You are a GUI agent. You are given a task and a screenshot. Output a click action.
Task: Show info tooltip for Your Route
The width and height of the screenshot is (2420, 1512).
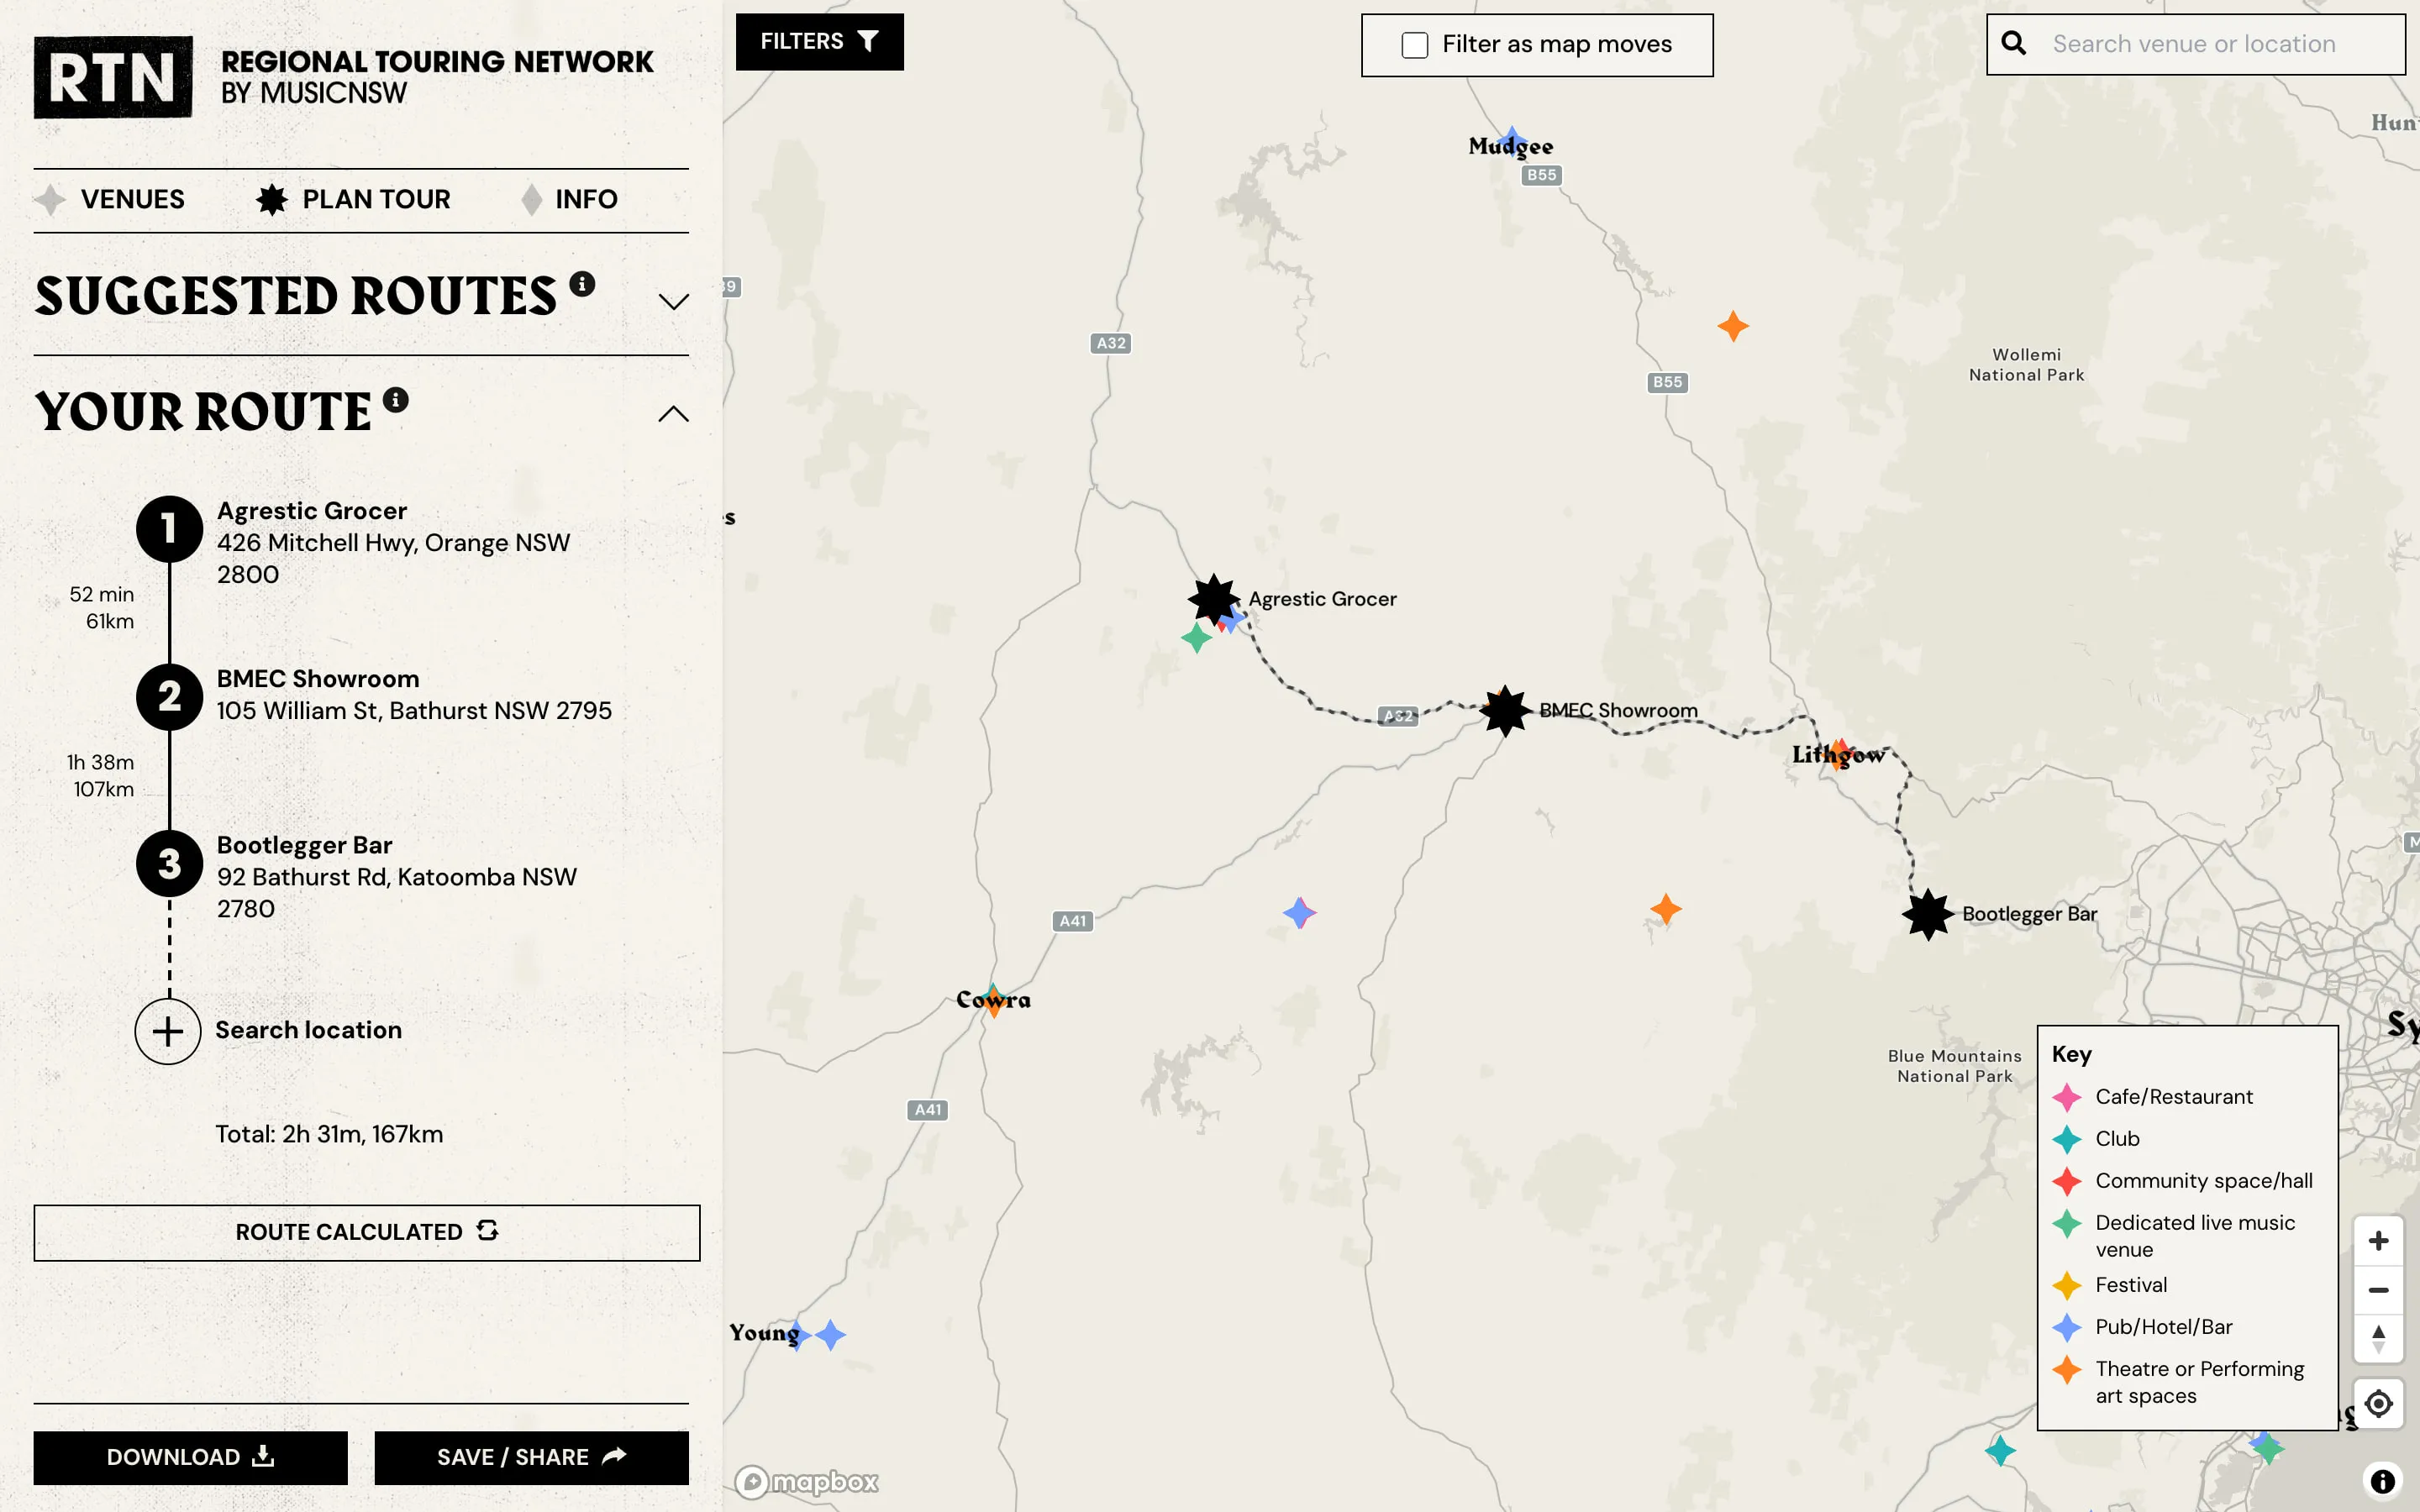coord(396,400)
